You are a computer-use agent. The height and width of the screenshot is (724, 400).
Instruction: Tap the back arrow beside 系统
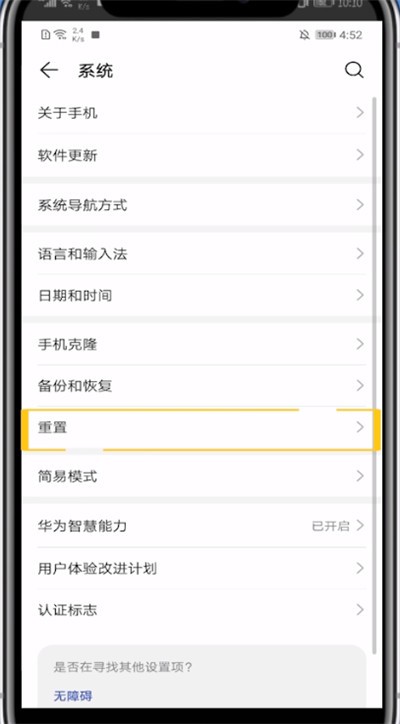click(49, 70)
